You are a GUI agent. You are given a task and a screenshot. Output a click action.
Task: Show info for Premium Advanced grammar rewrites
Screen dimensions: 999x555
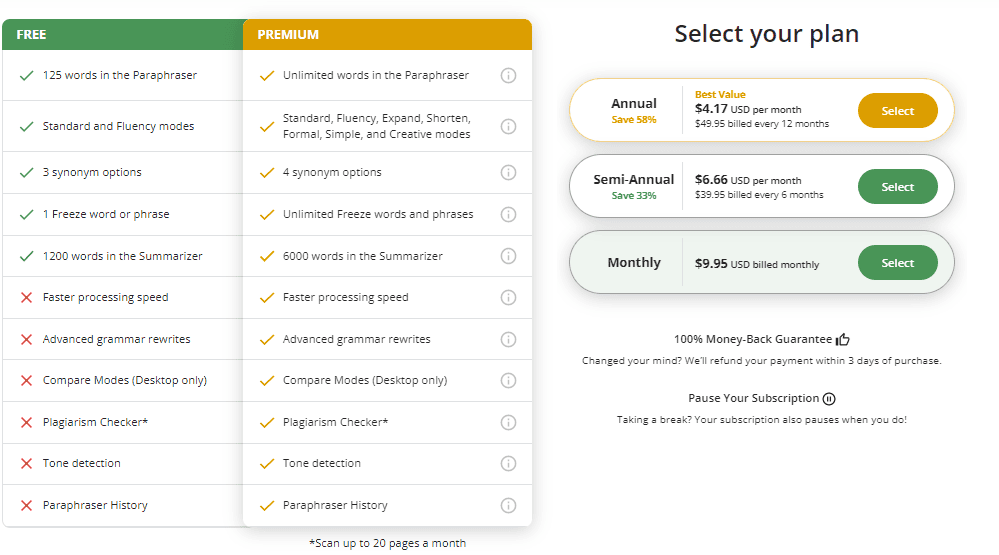click(508, 339)
